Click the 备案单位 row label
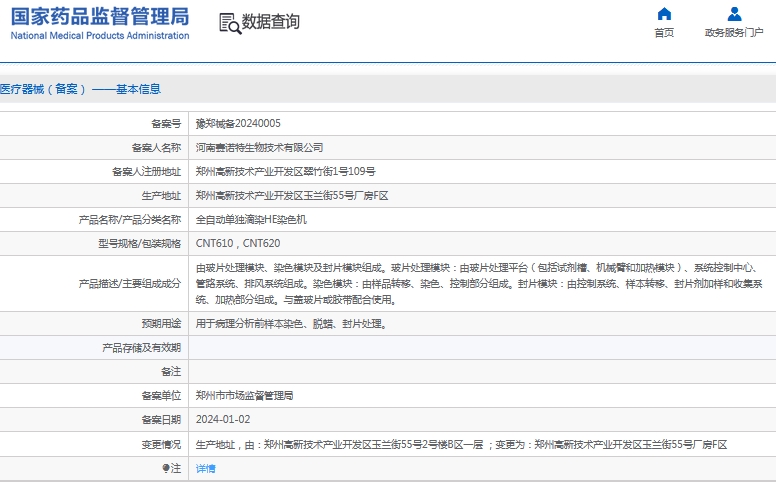This screenshot has width=776, height=489. point(161,395)
